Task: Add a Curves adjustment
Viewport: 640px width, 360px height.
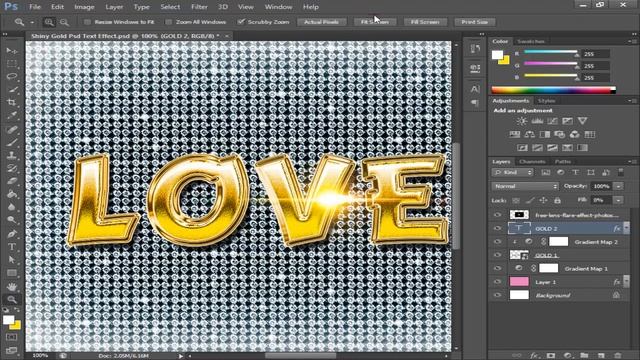Action: (552, 121)
